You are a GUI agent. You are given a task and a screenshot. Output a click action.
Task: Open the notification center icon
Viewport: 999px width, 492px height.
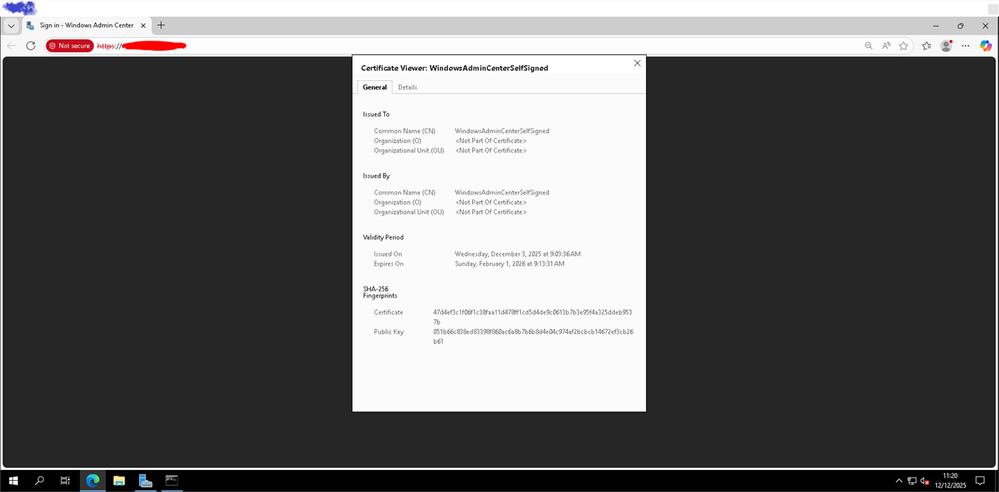click(981, 481)
